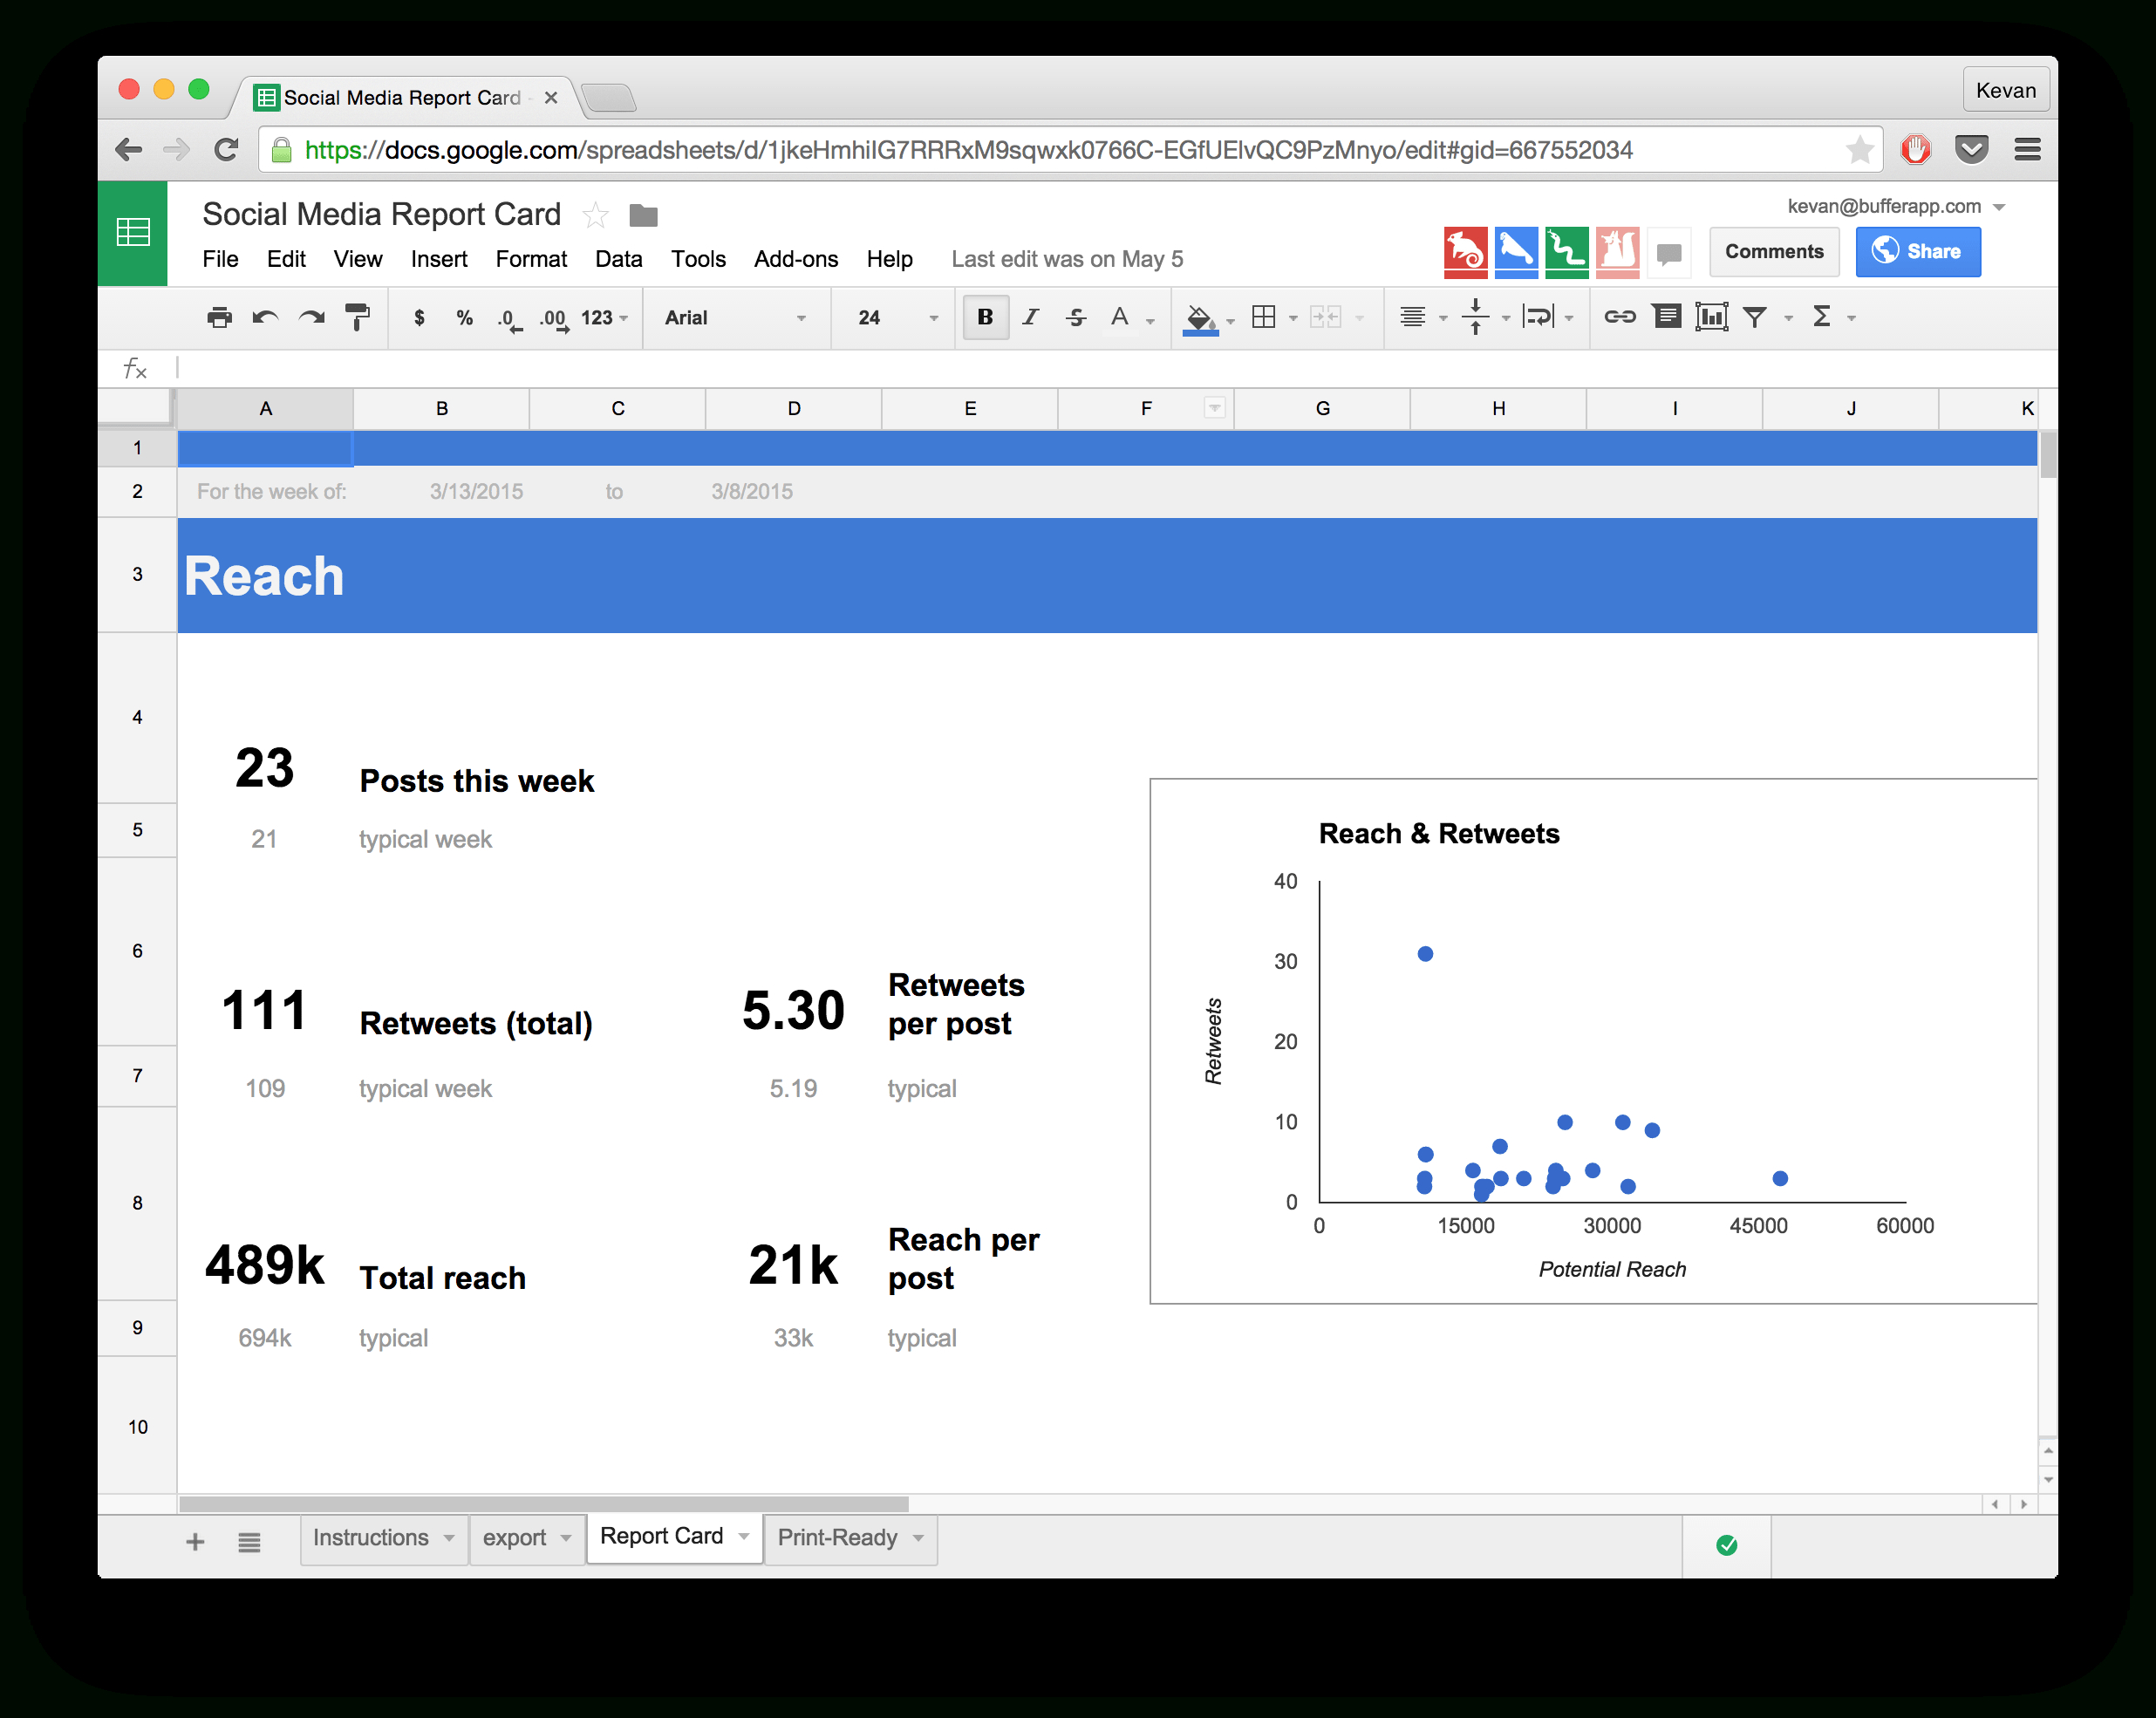Enable the merge cells toggle

(1327, 316)
